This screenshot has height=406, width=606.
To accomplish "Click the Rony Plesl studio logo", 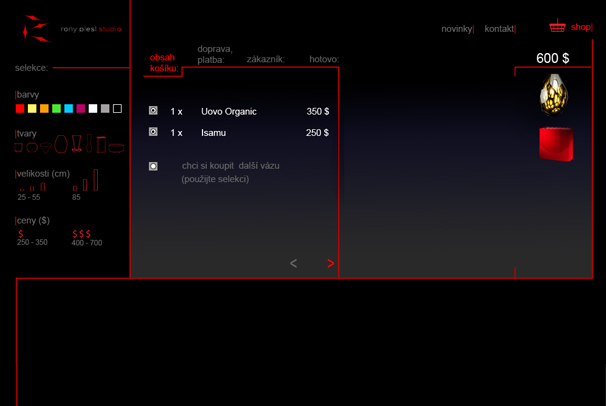I will [x=38, y=27].
